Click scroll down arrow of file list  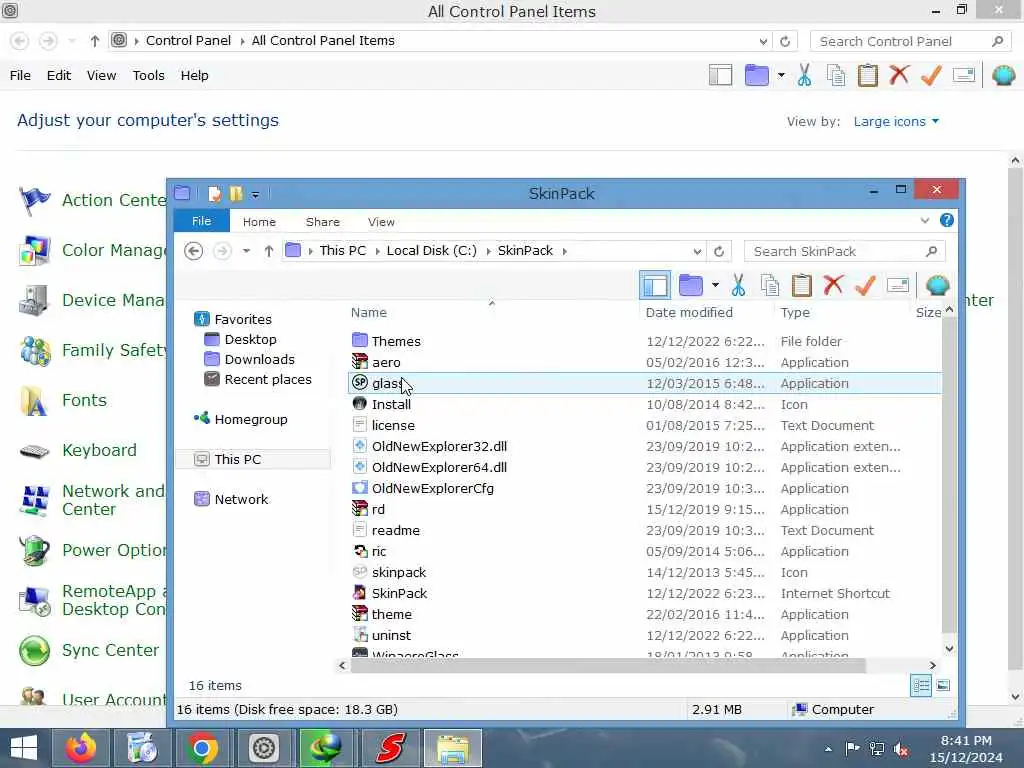(950, 648)
